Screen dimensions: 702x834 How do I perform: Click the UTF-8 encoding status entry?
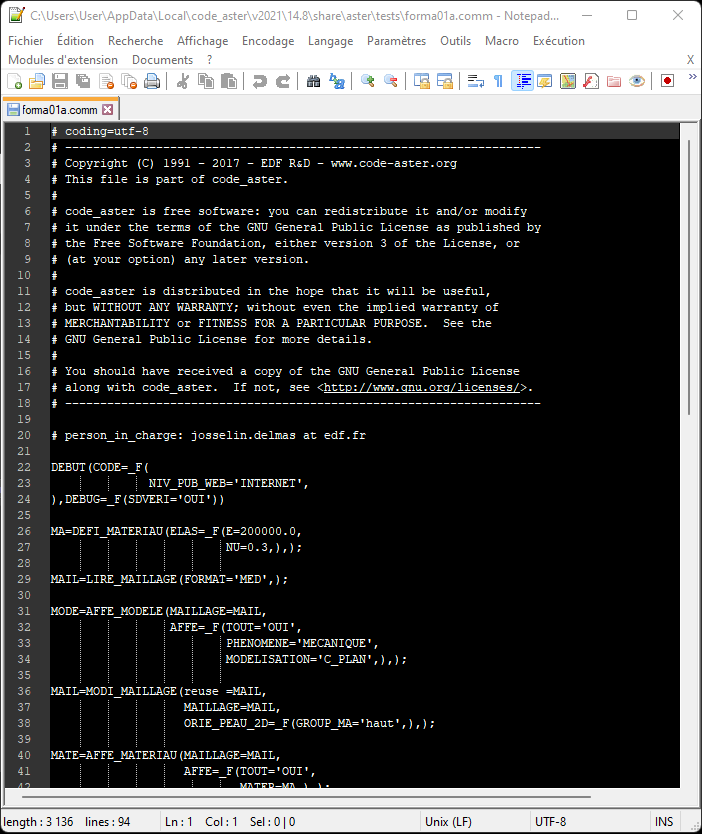pos(550,822)
